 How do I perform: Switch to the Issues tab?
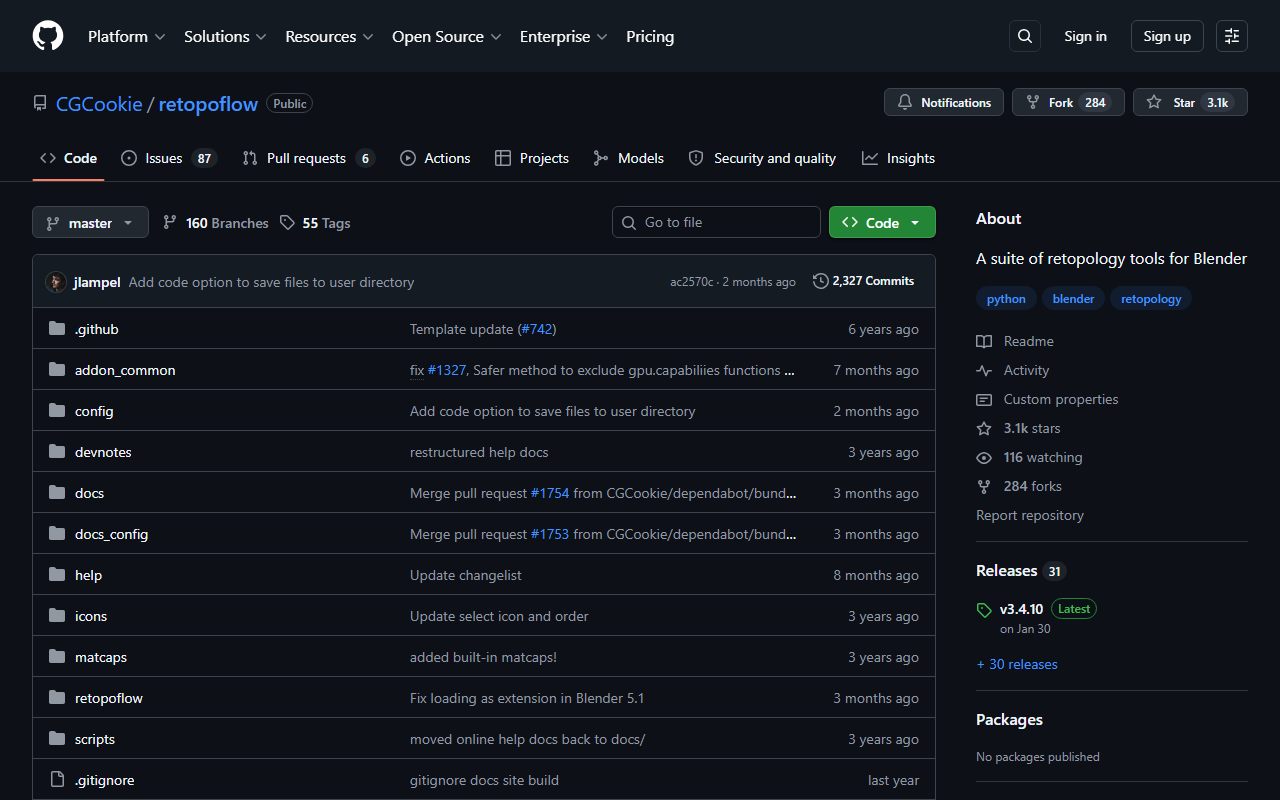pos(169,158)
